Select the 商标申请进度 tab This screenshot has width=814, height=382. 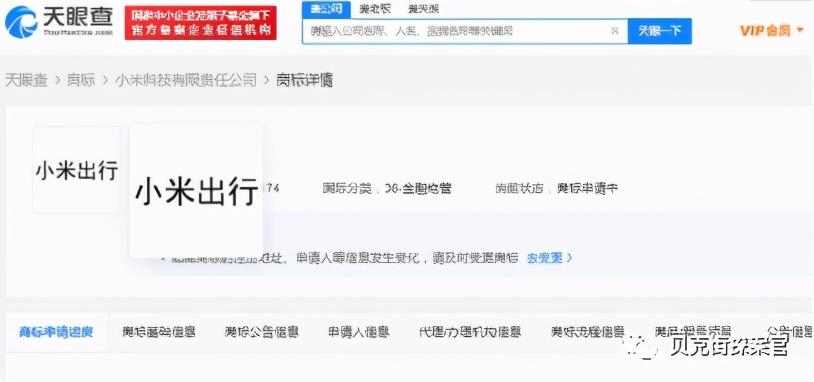56,332
